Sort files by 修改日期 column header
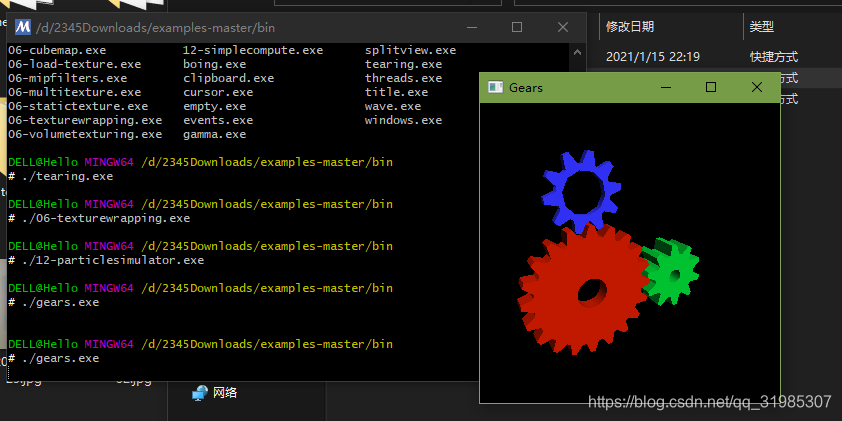The image size is (842, 421). click(630, 27)
